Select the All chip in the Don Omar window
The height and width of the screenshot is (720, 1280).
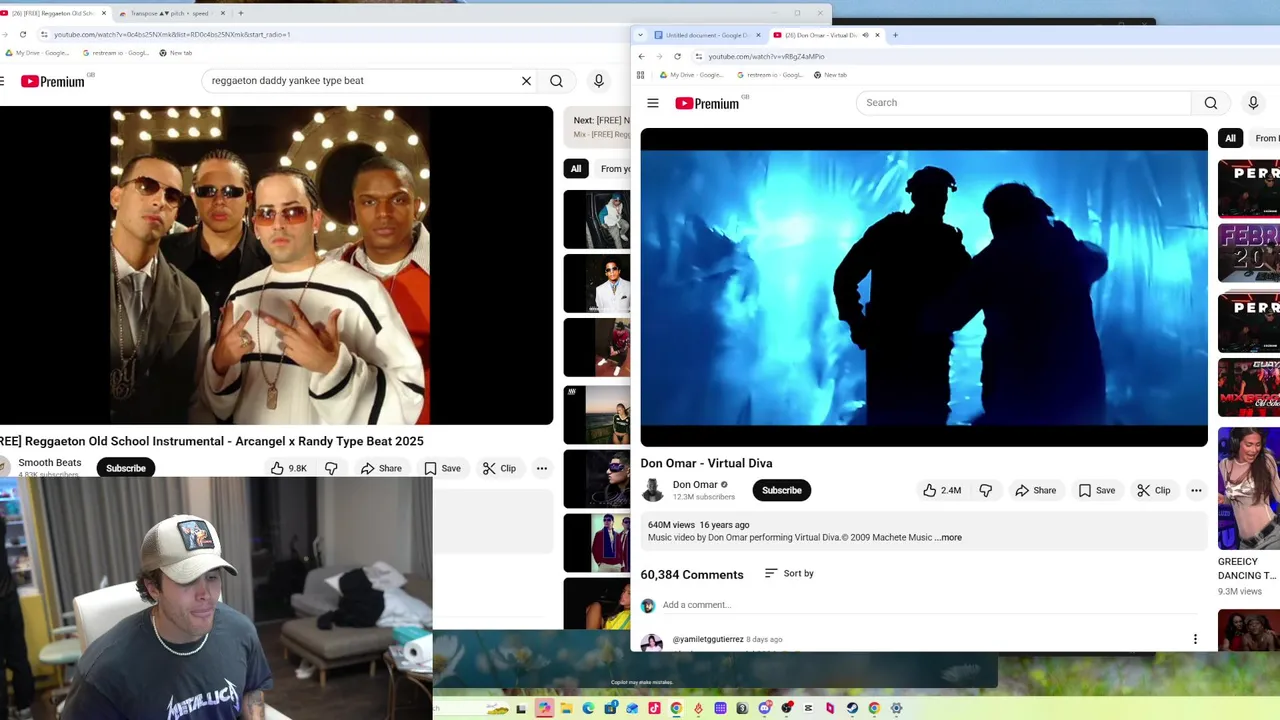tap(1230, 139)
